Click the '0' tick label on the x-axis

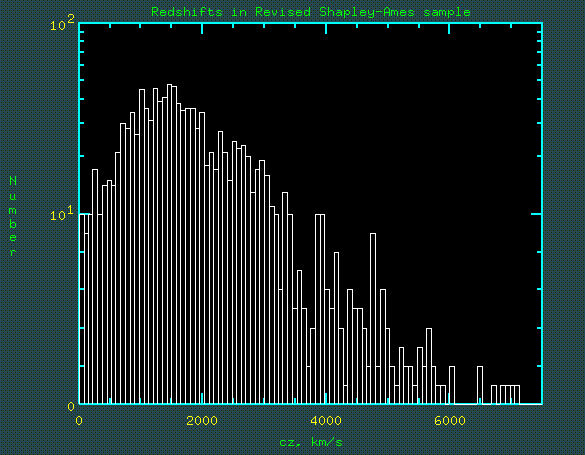click(x=79, y=421)
